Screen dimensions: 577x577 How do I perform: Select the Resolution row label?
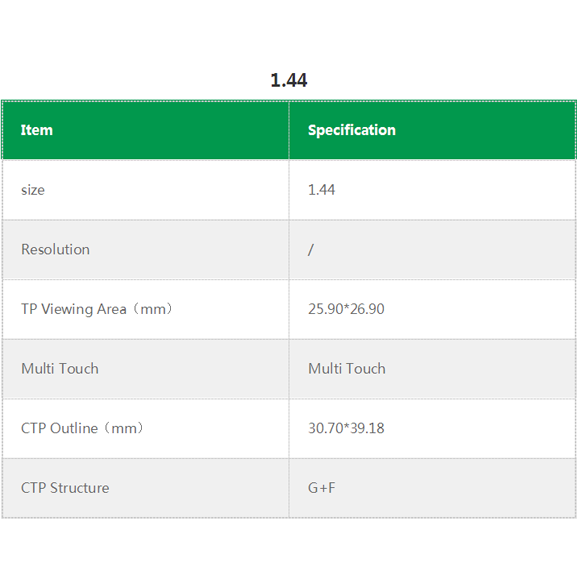[x=55, y=249]
